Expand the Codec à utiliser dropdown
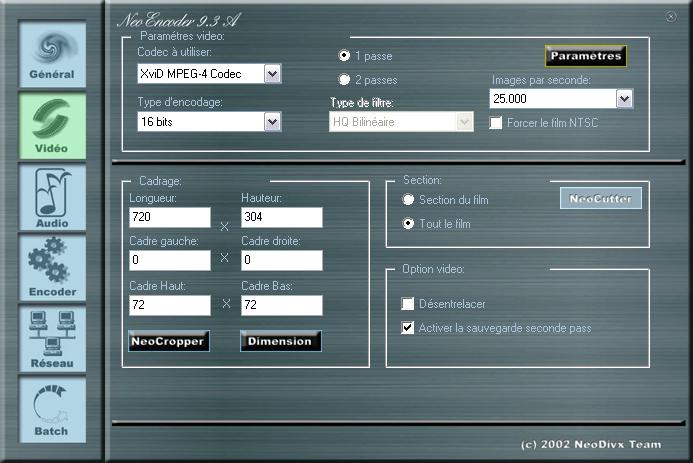693x463 pixels. coord(272,73)
